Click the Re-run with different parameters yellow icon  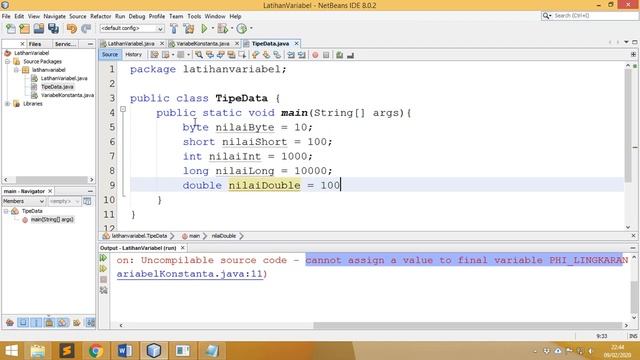tap(103, 269)
